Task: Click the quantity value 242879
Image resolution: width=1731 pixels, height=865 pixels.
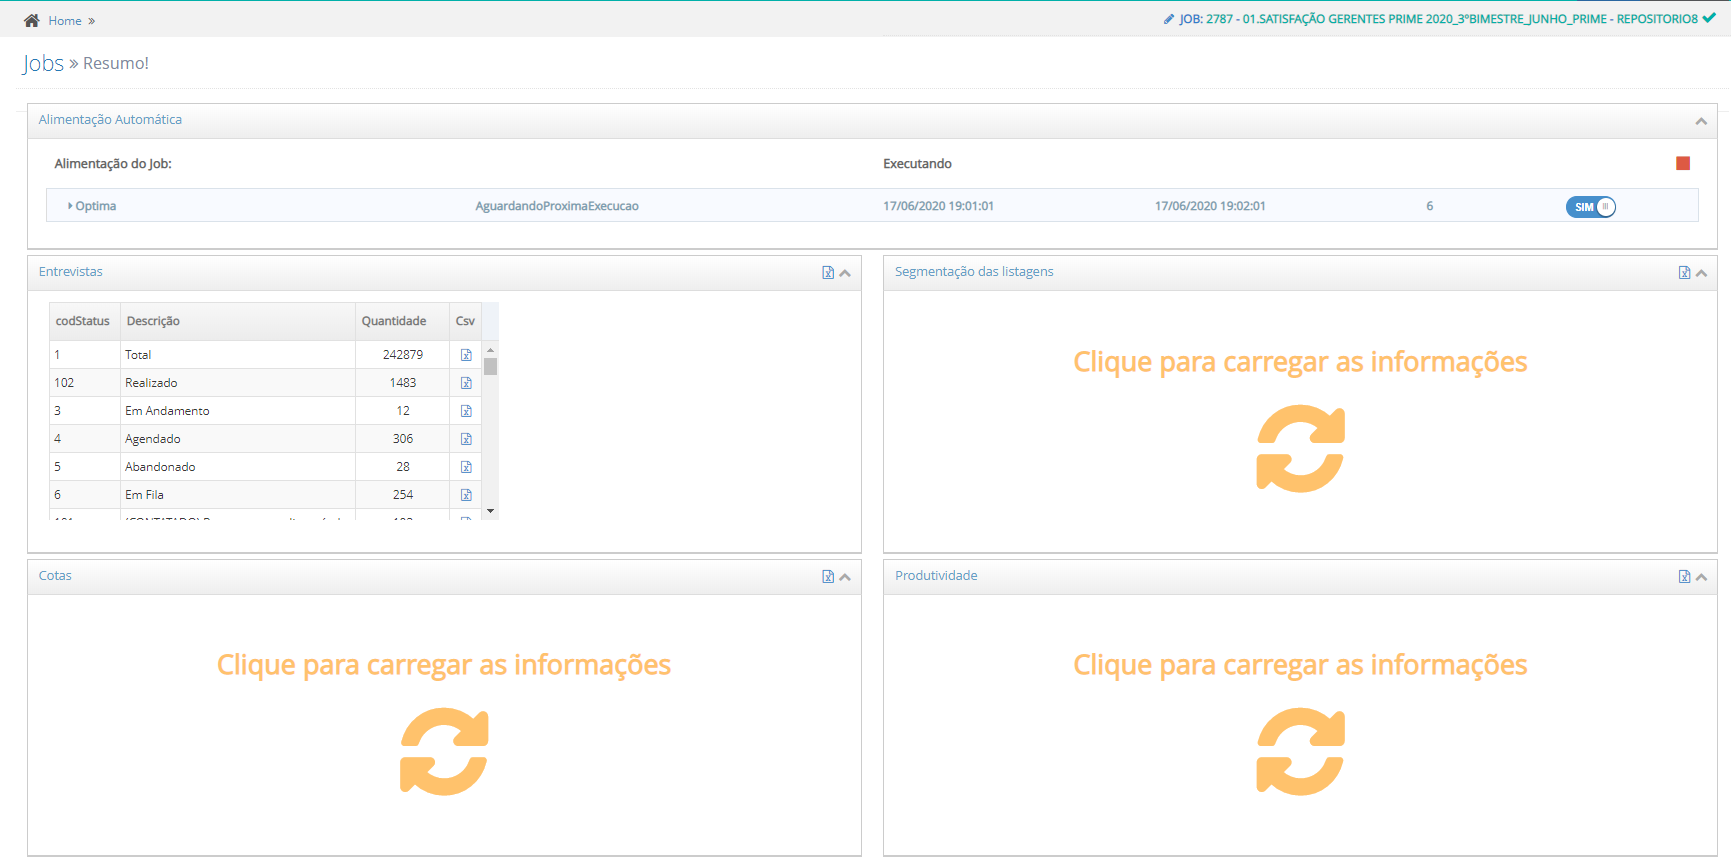Action: click(403, 355)
